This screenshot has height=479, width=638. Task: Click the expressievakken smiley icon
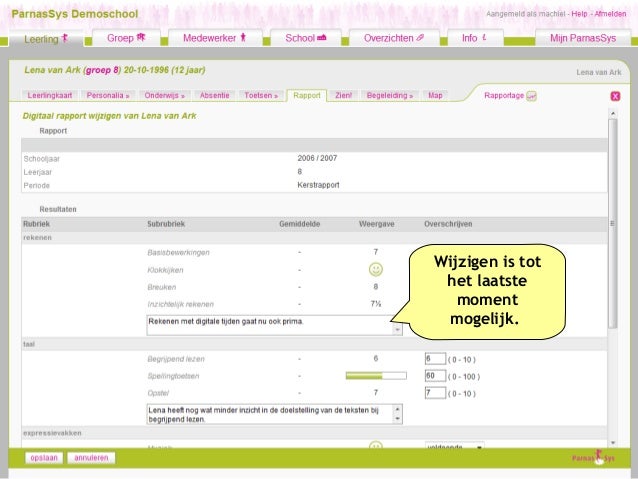pyautogui.click(x=376, y=445)
